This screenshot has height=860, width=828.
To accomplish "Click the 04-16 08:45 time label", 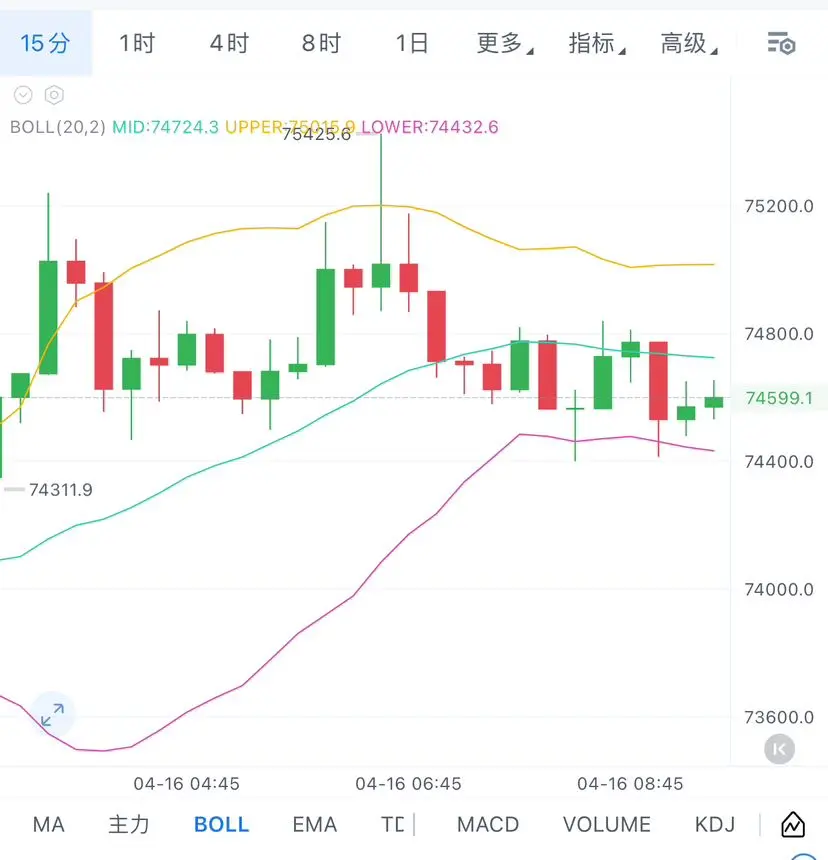I will pos(630,784).
